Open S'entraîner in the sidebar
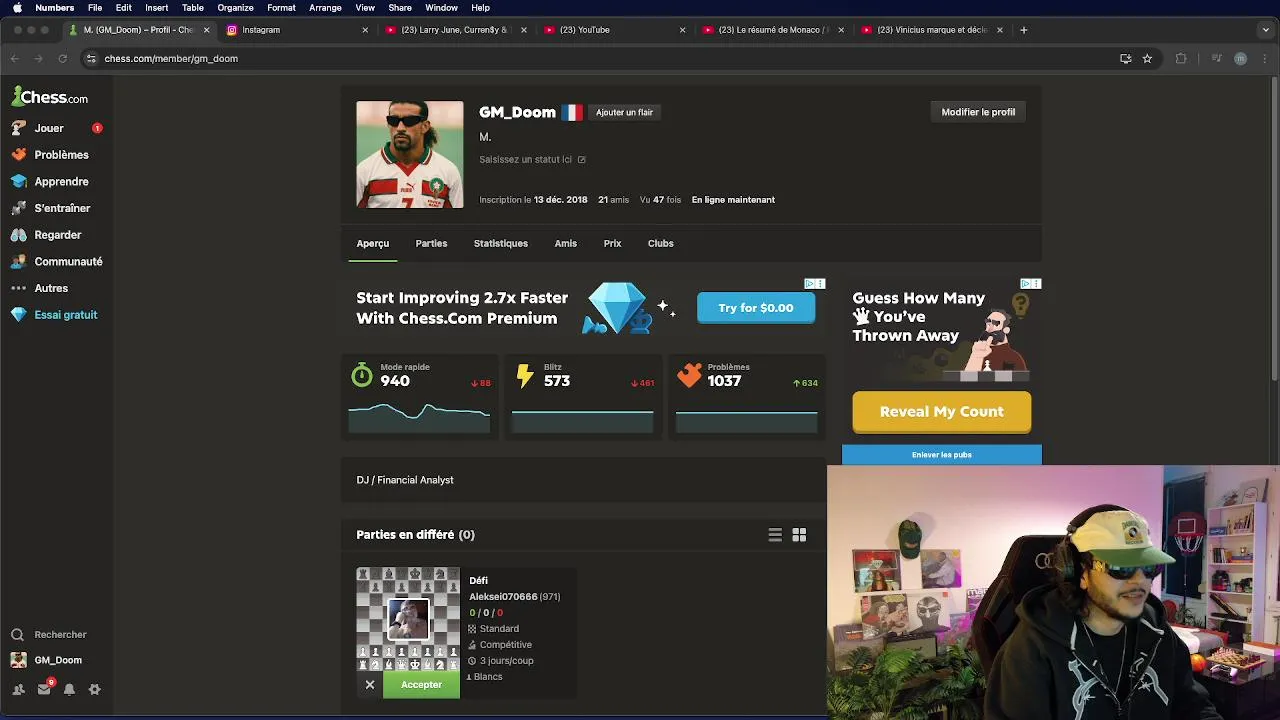Image resolution: width=1280 pixels, height=720 pixels. coord(62,208)
